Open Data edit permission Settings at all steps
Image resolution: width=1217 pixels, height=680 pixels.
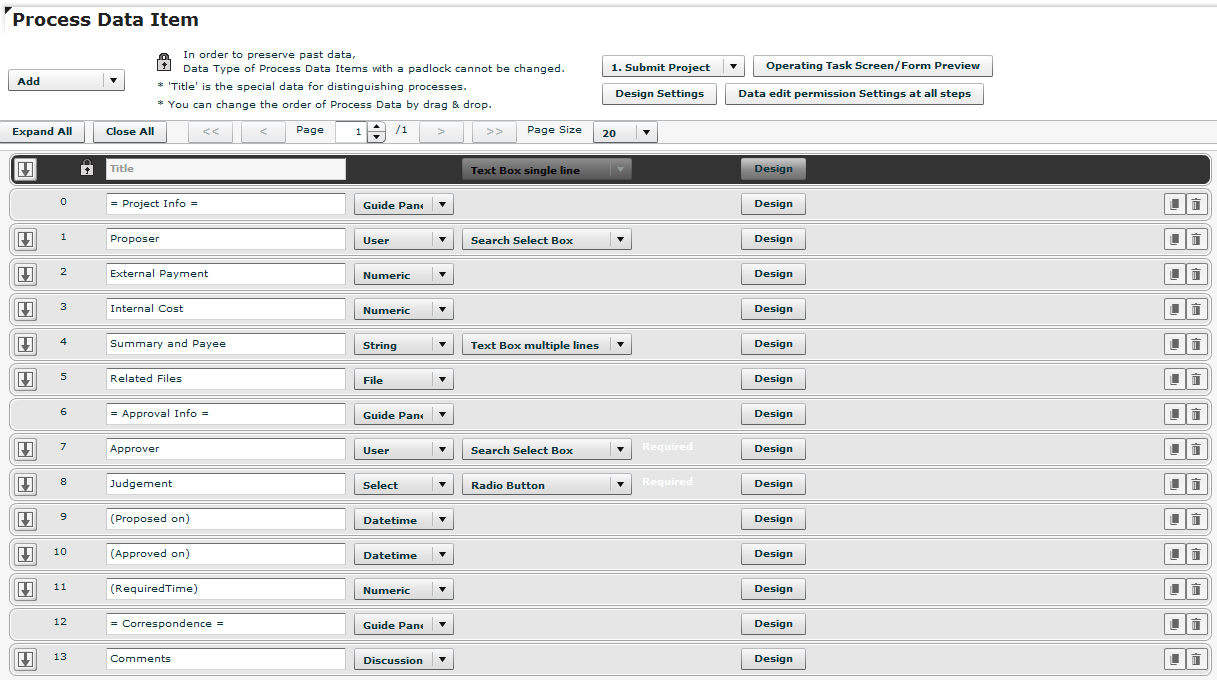pos(854,93)
